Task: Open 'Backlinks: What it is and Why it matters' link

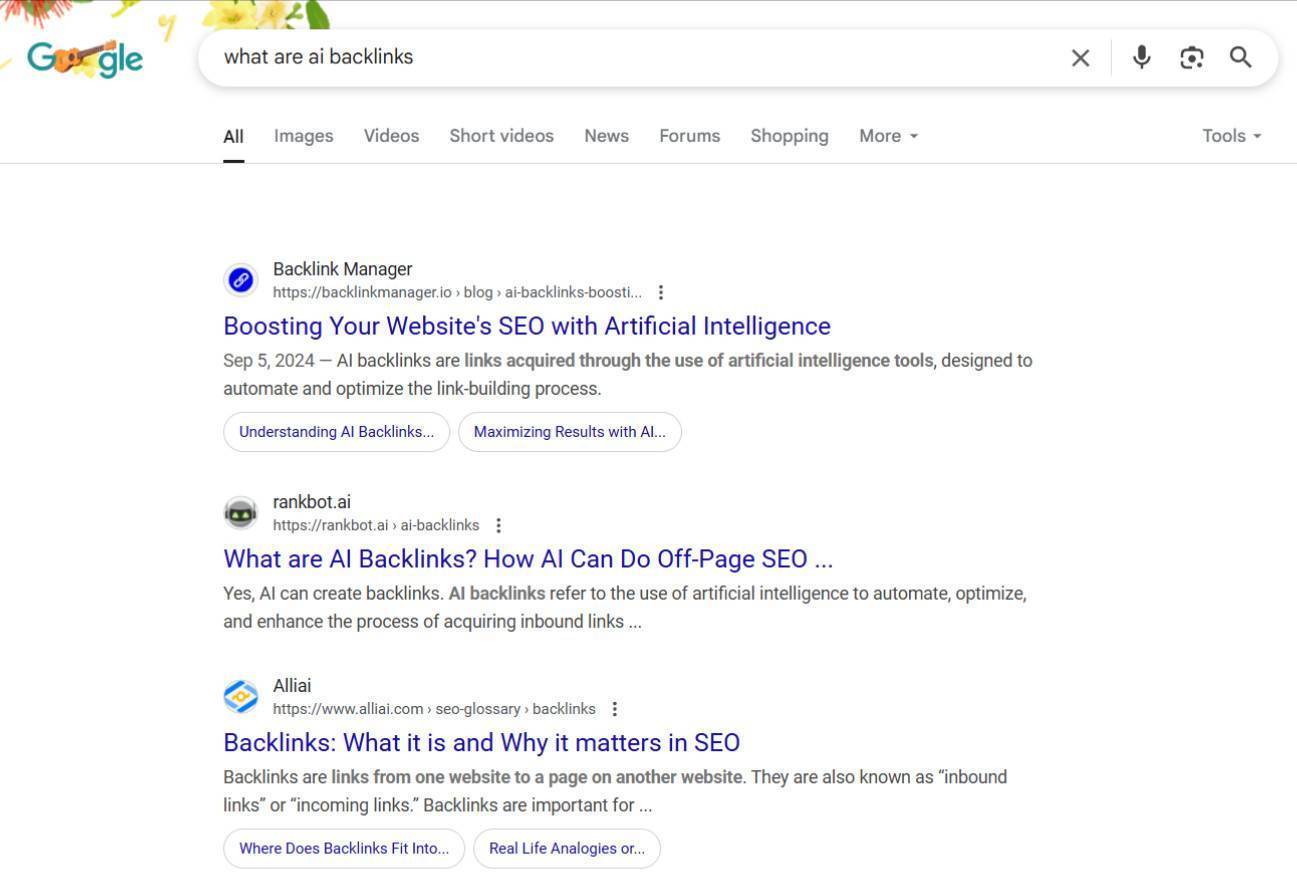Action: pos(481,743)
